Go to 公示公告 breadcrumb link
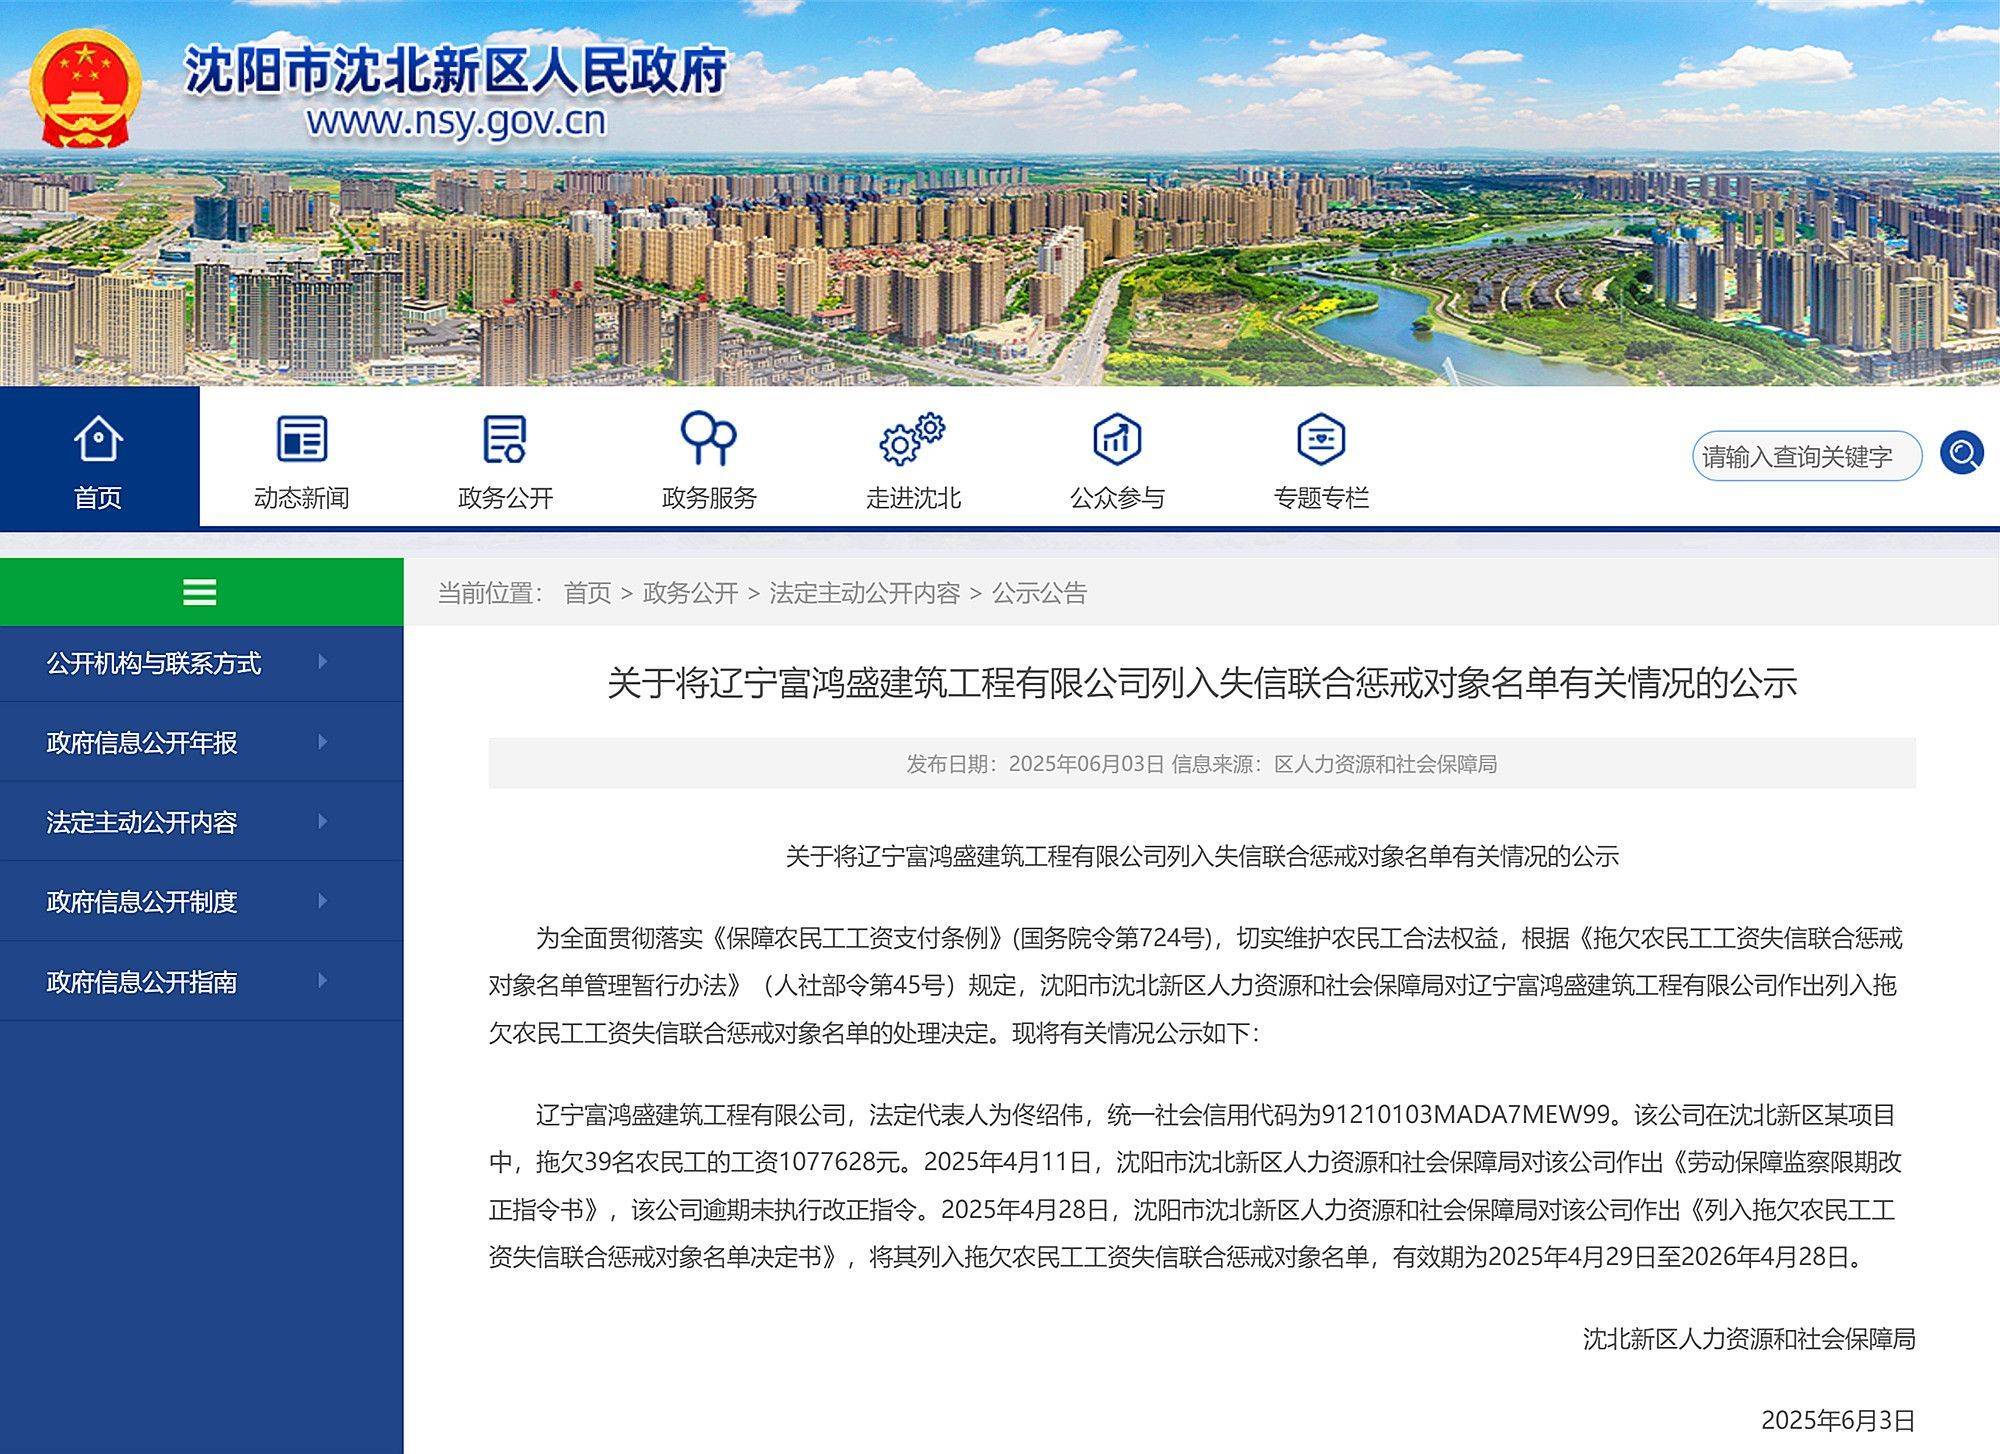The image size is (2000, 1454). tap(1039, 593)
